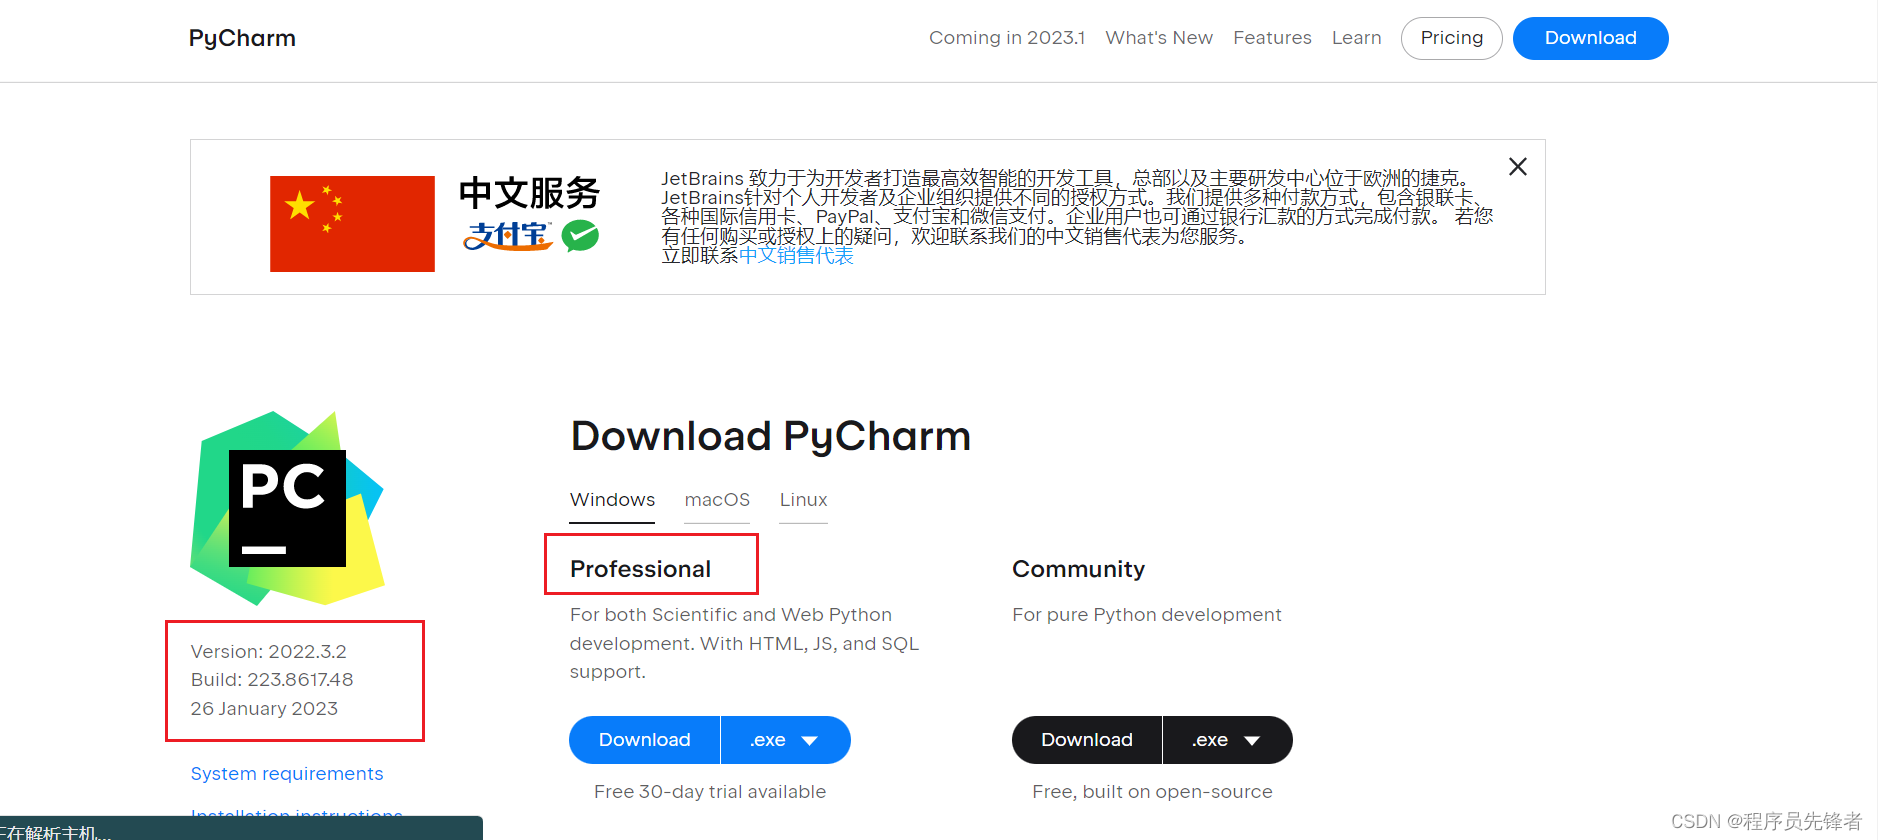Click the PyCharm logo in header
The height and width of the screenshot is (840, 1878).
point(242,38)
